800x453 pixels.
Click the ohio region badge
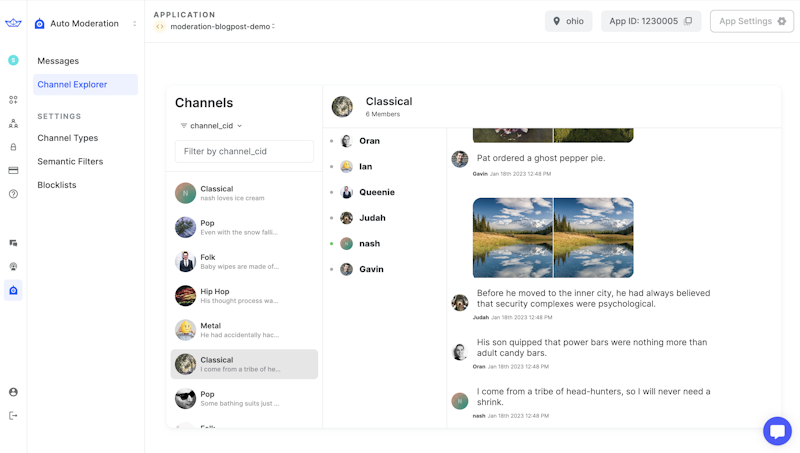click(568, 21)
